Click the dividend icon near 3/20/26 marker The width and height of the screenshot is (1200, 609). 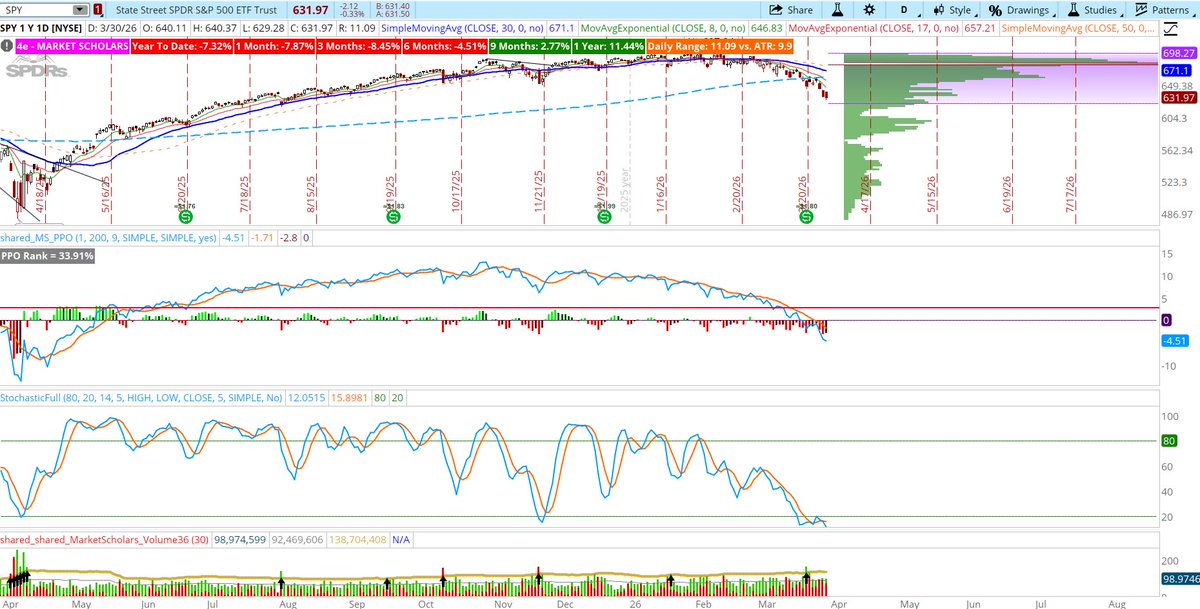tap(806, 216)
